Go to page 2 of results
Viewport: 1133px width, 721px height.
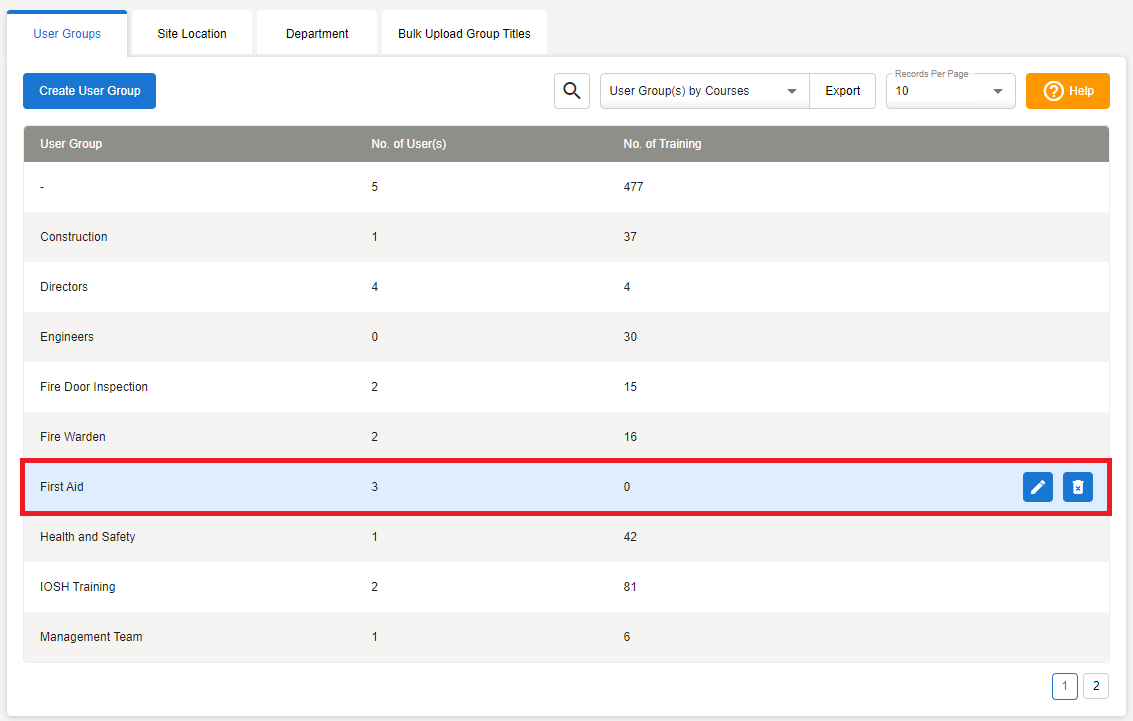click(1096, 686)
